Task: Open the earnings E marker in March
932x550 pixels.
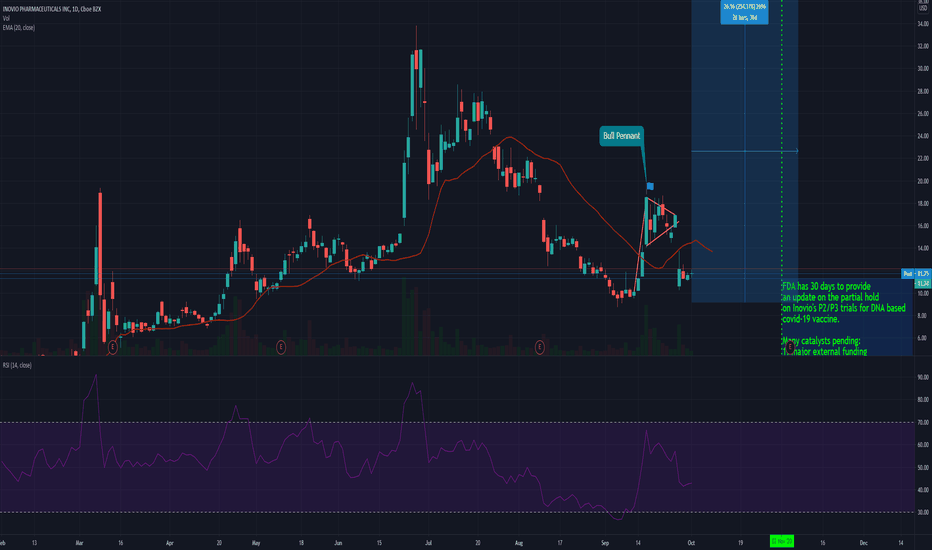Action: point(113,347)
